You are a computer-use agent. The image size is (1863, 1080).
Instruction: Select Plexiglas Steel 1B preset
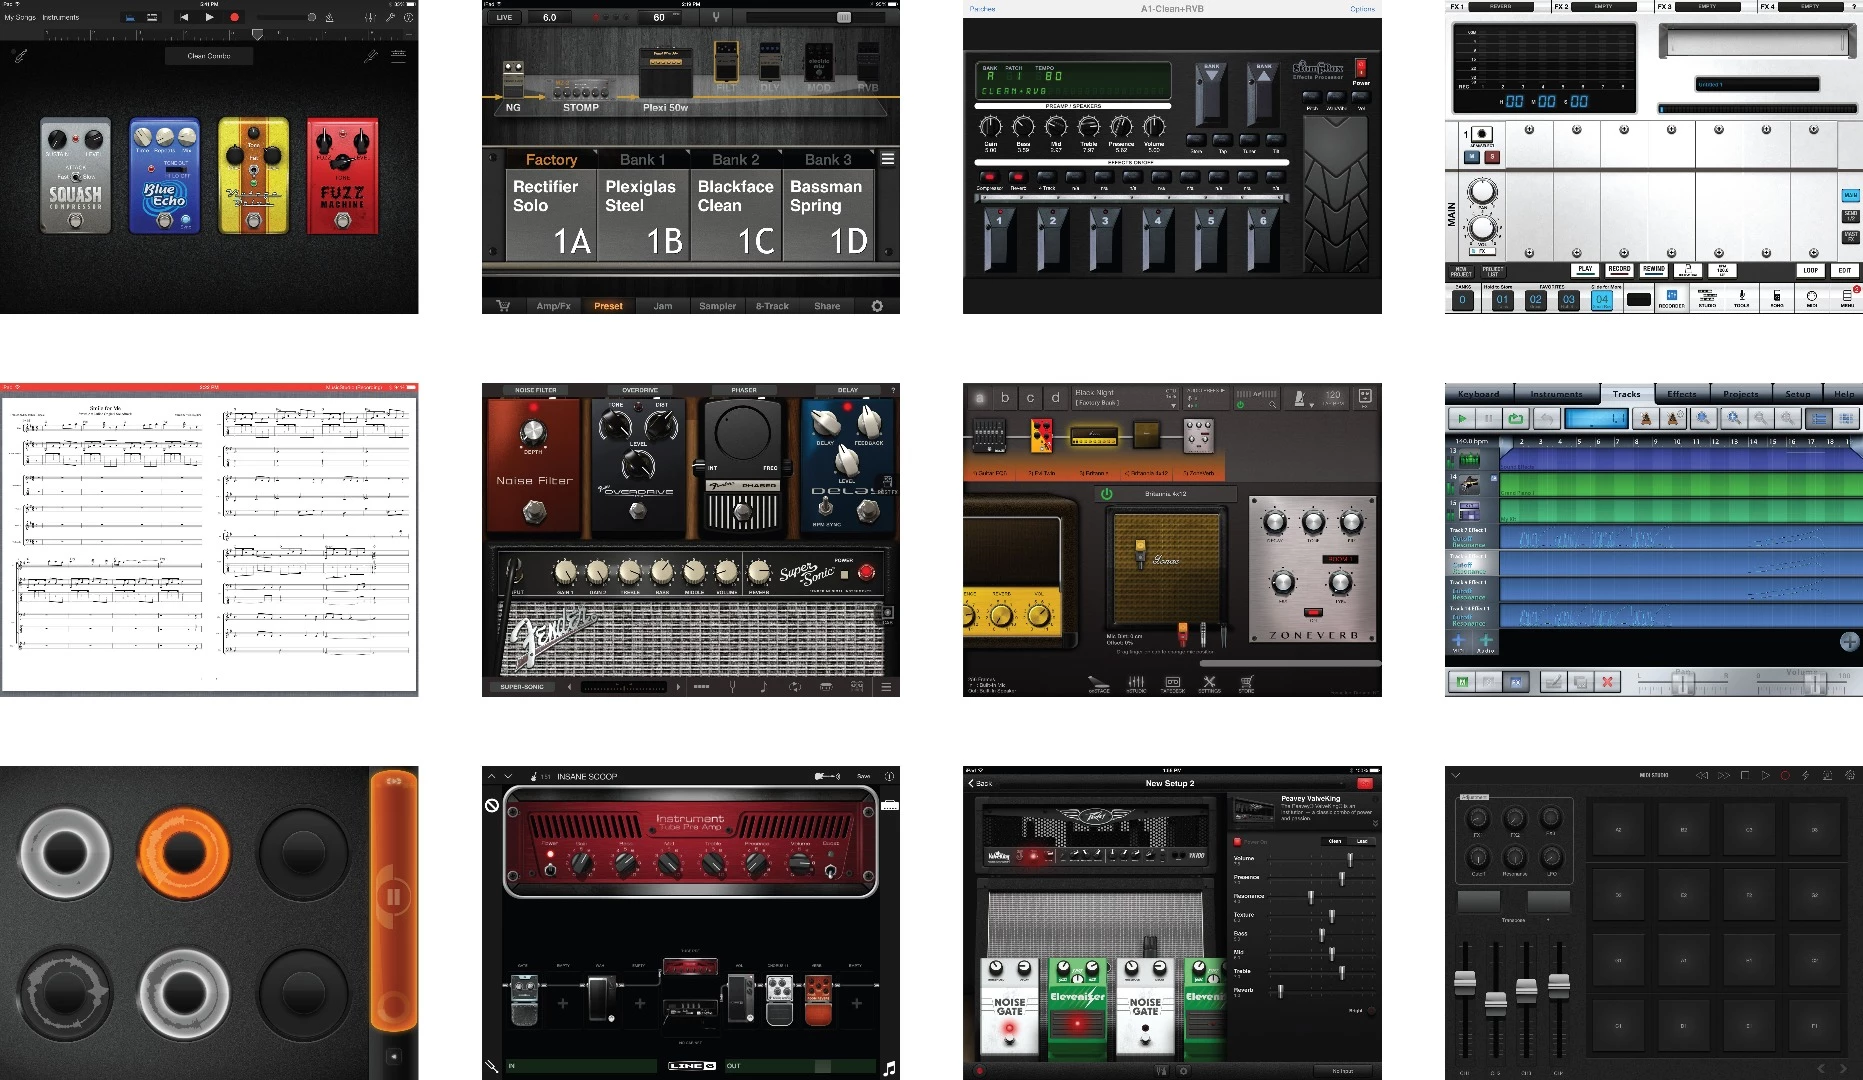pyautogui.click(x=644, y=216)
